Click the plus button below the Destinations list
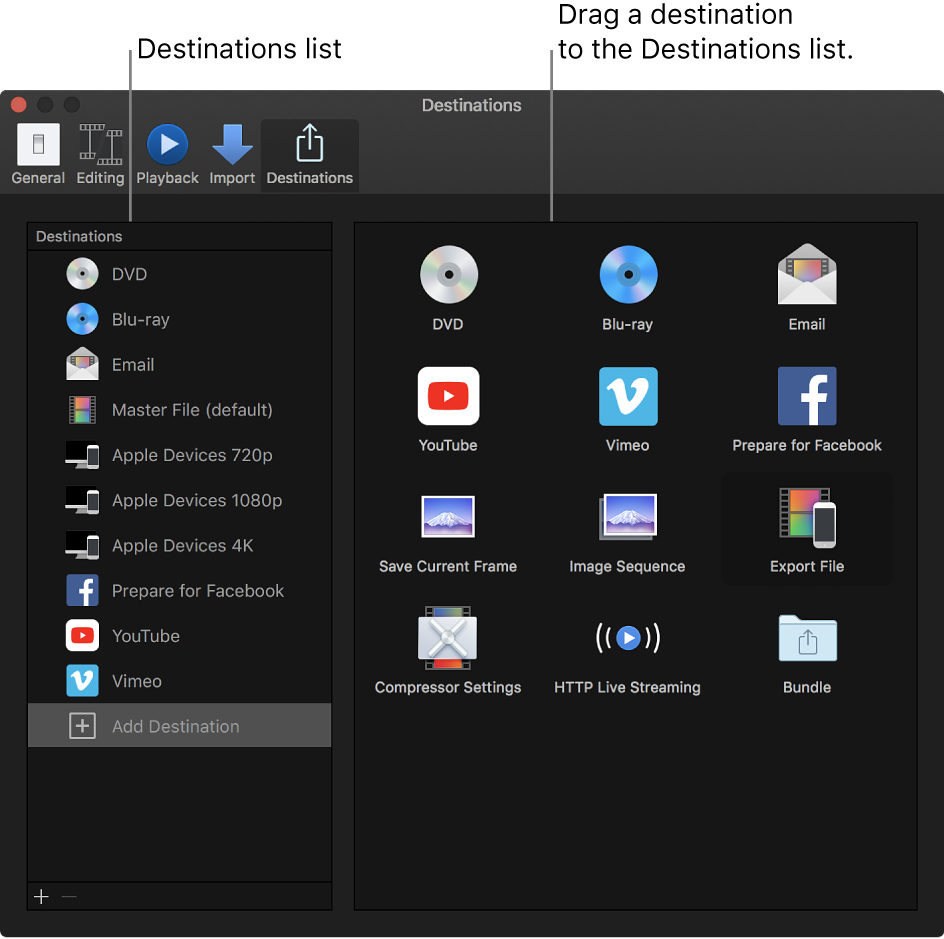This screenshot has height=939, width=944. point(41,897)
